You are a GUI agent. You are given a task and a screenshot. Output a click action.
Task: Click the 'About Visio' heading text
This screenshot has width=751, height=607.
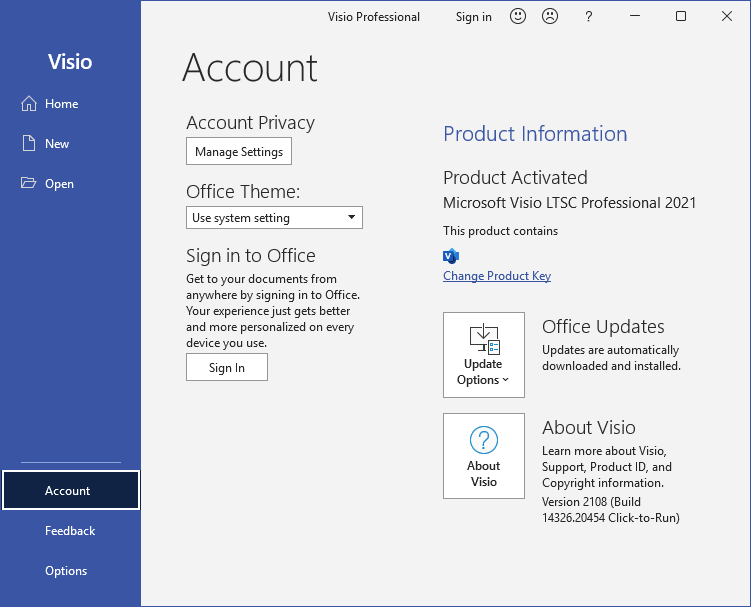[x=589, y=427]
